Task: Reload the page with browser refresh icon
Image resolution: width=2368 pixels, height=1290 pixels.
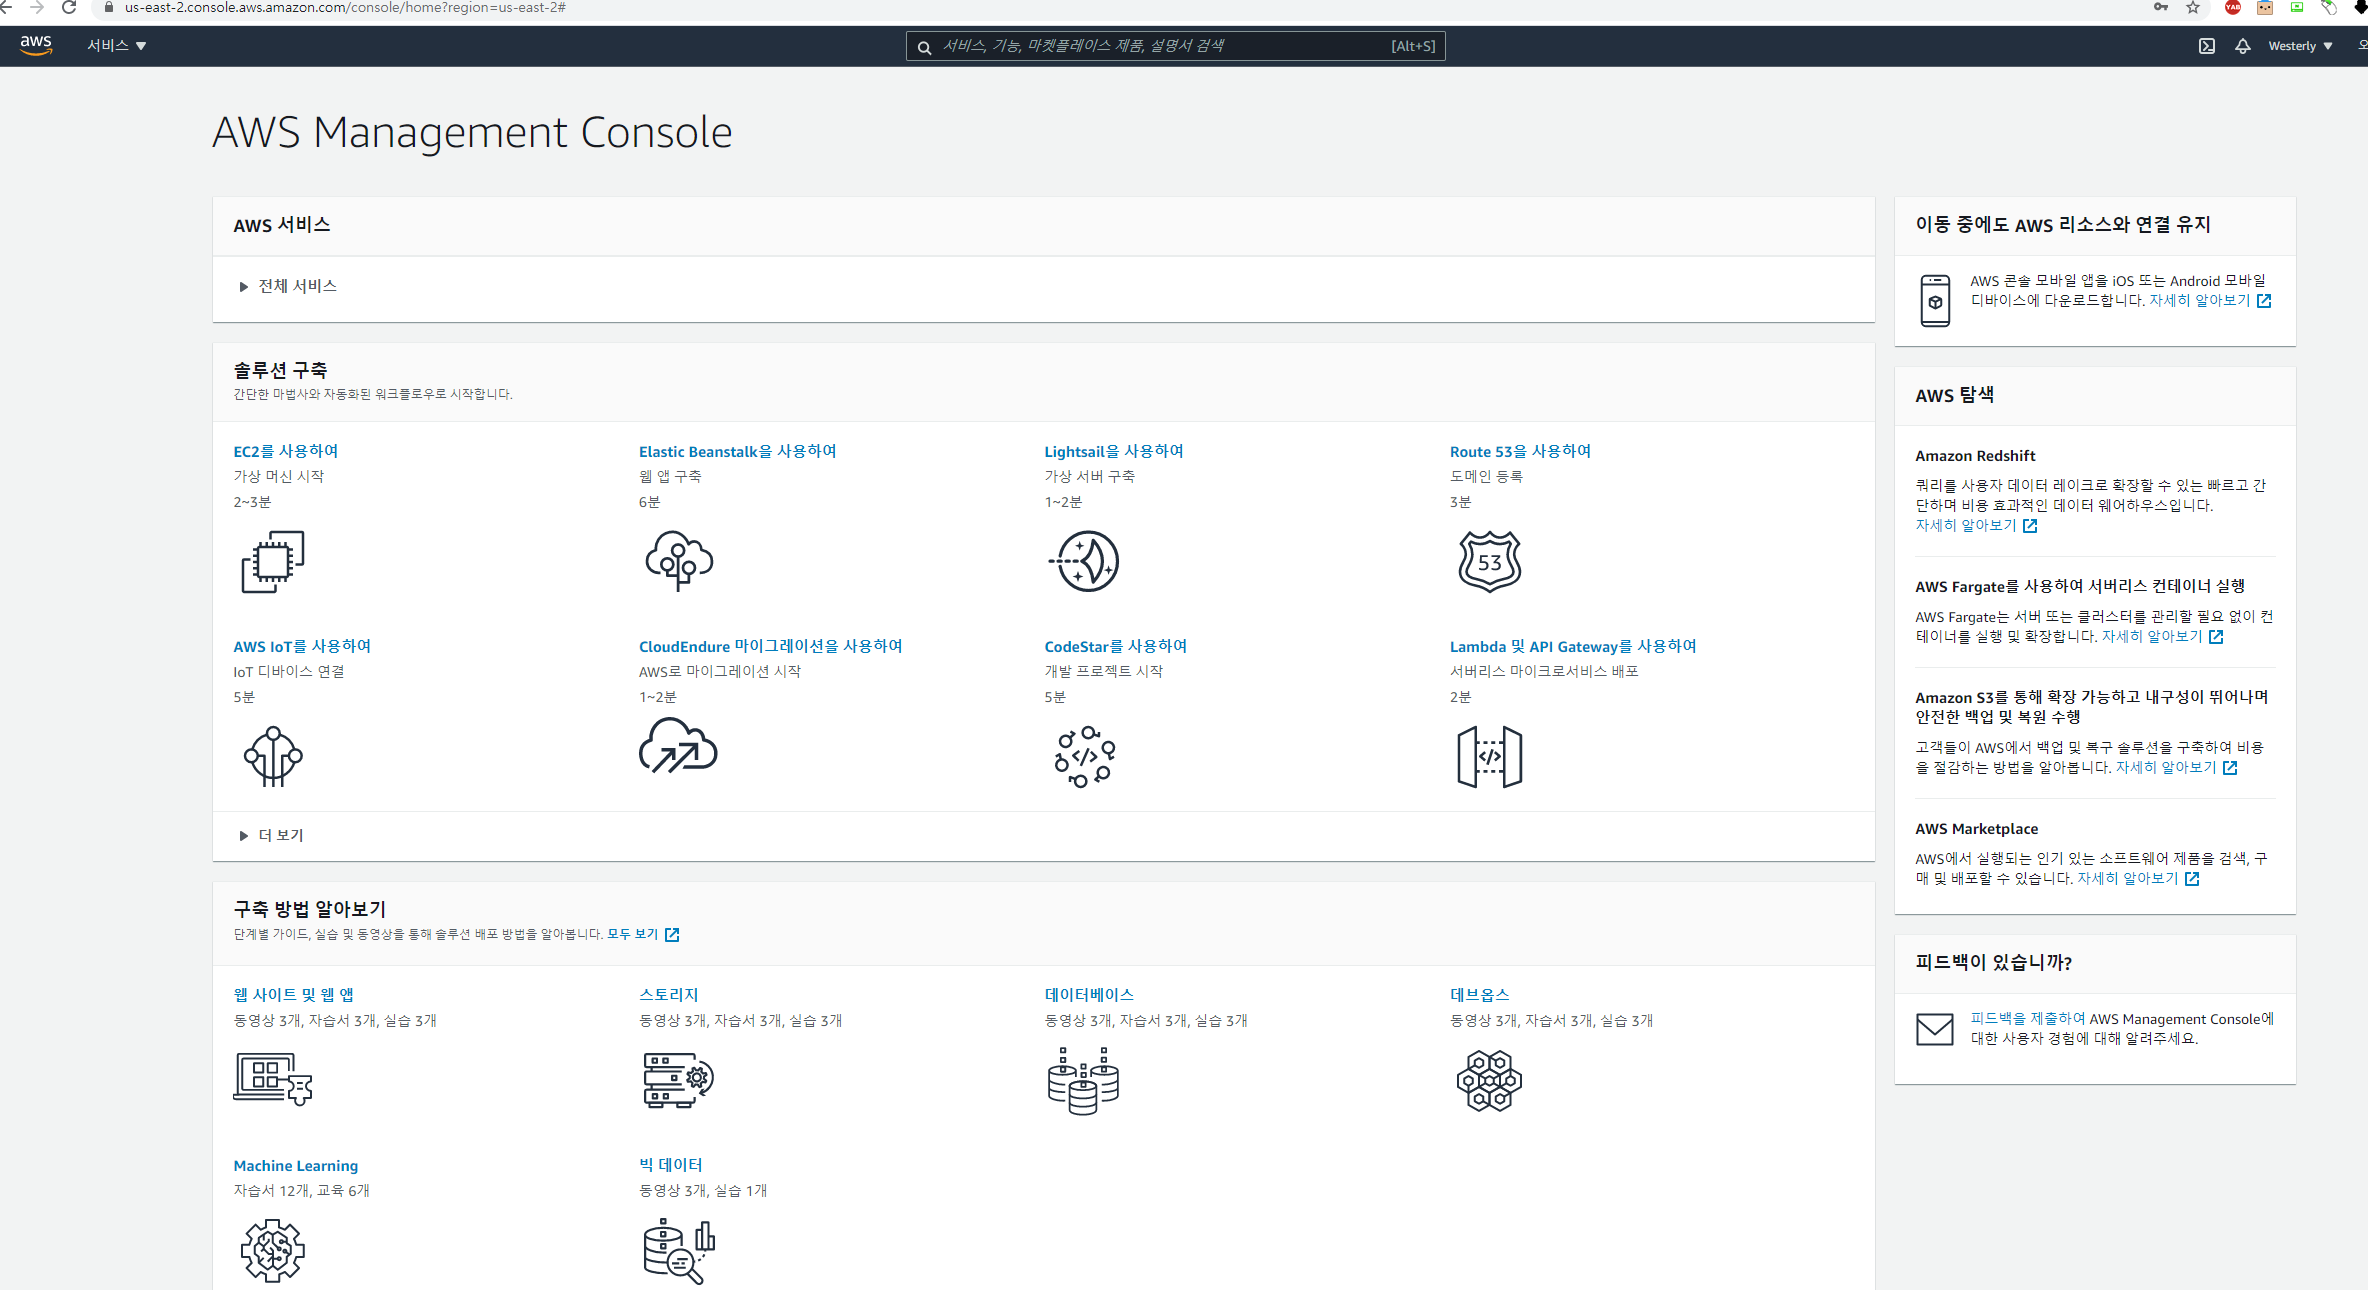Action: (x=69, y=7)
